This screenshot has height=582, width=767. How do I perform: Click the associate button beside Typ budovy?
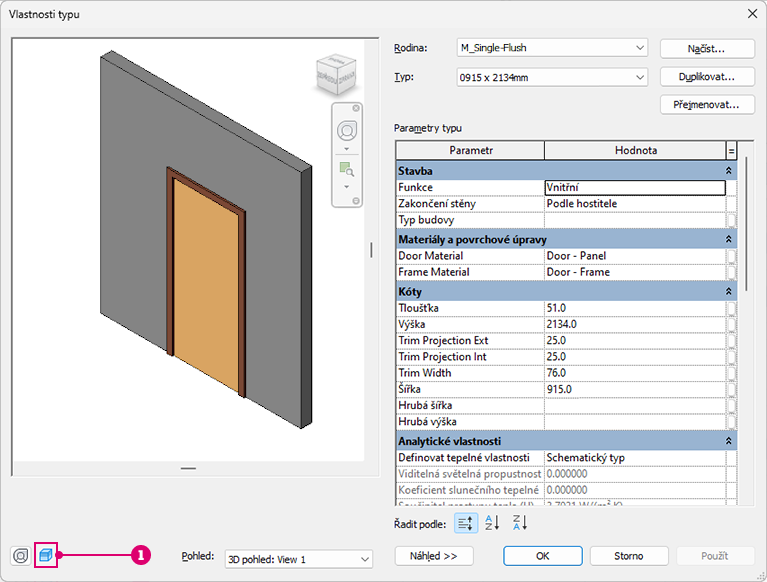(731, 220)
